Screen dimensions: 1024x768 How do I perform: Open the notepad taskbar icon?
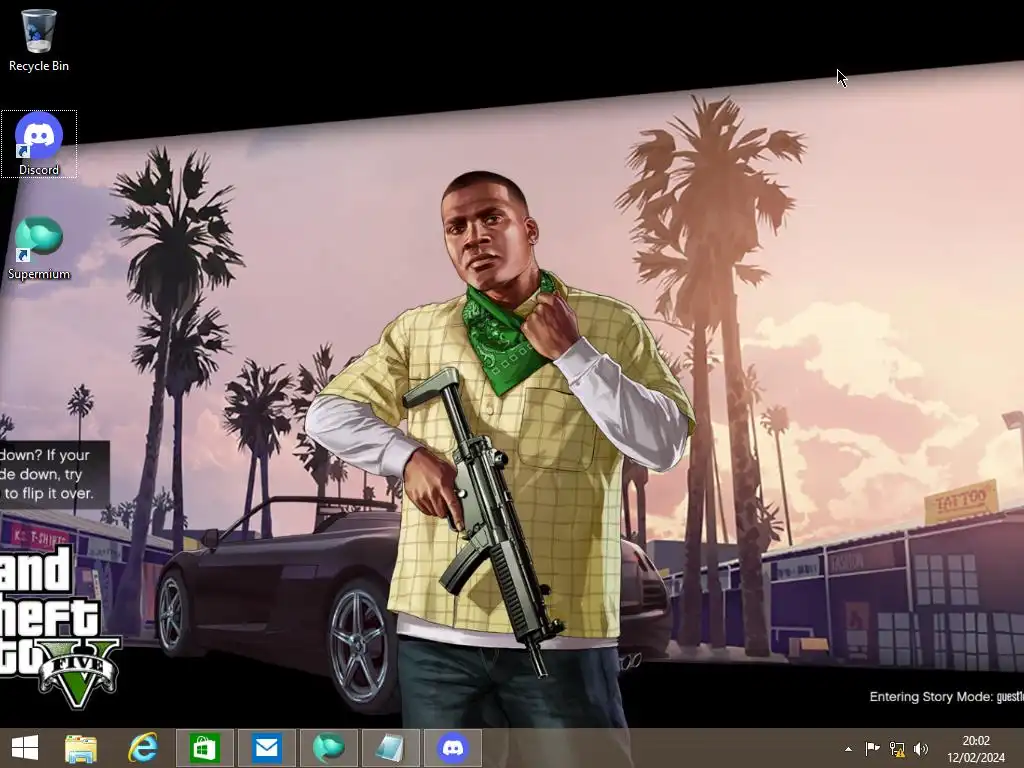[391, 748]
